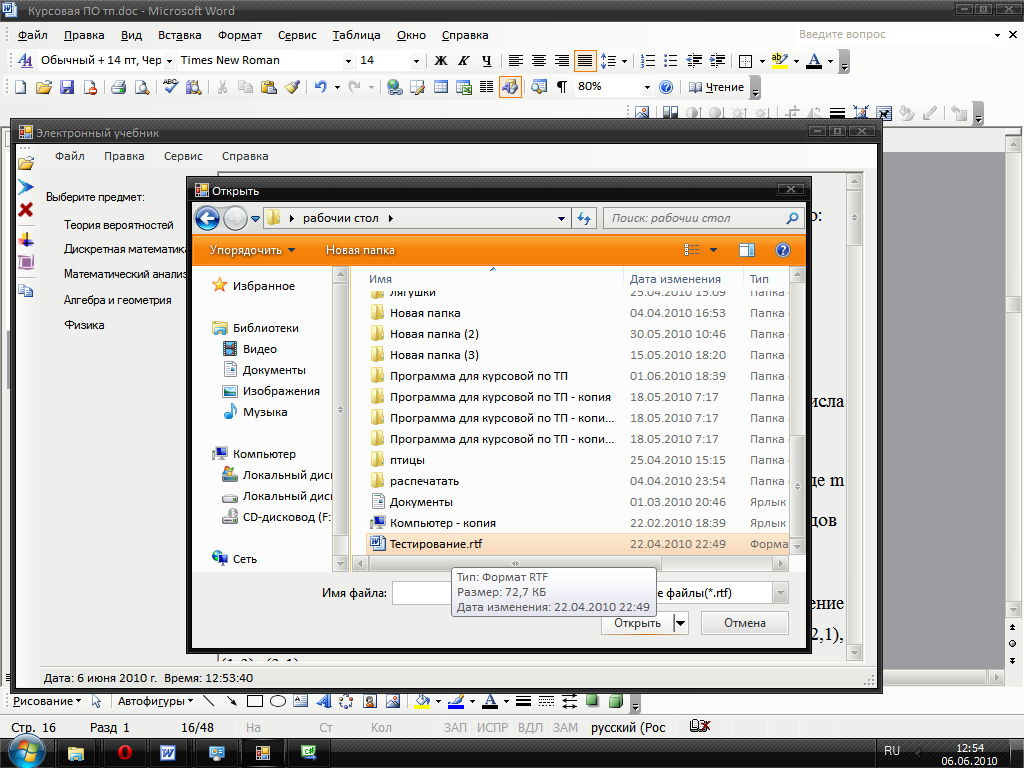Select Сеть in navigation pane

[x=234, y=558]
